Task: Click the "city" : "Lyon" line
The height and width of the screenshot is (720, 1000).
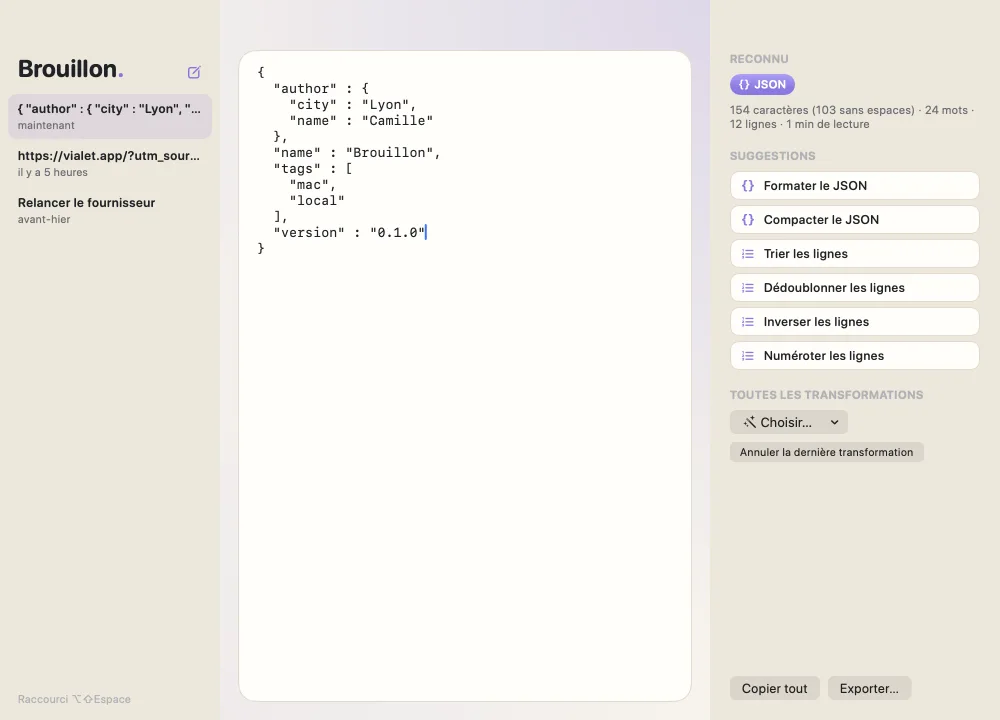Action: tap(353, 105)
